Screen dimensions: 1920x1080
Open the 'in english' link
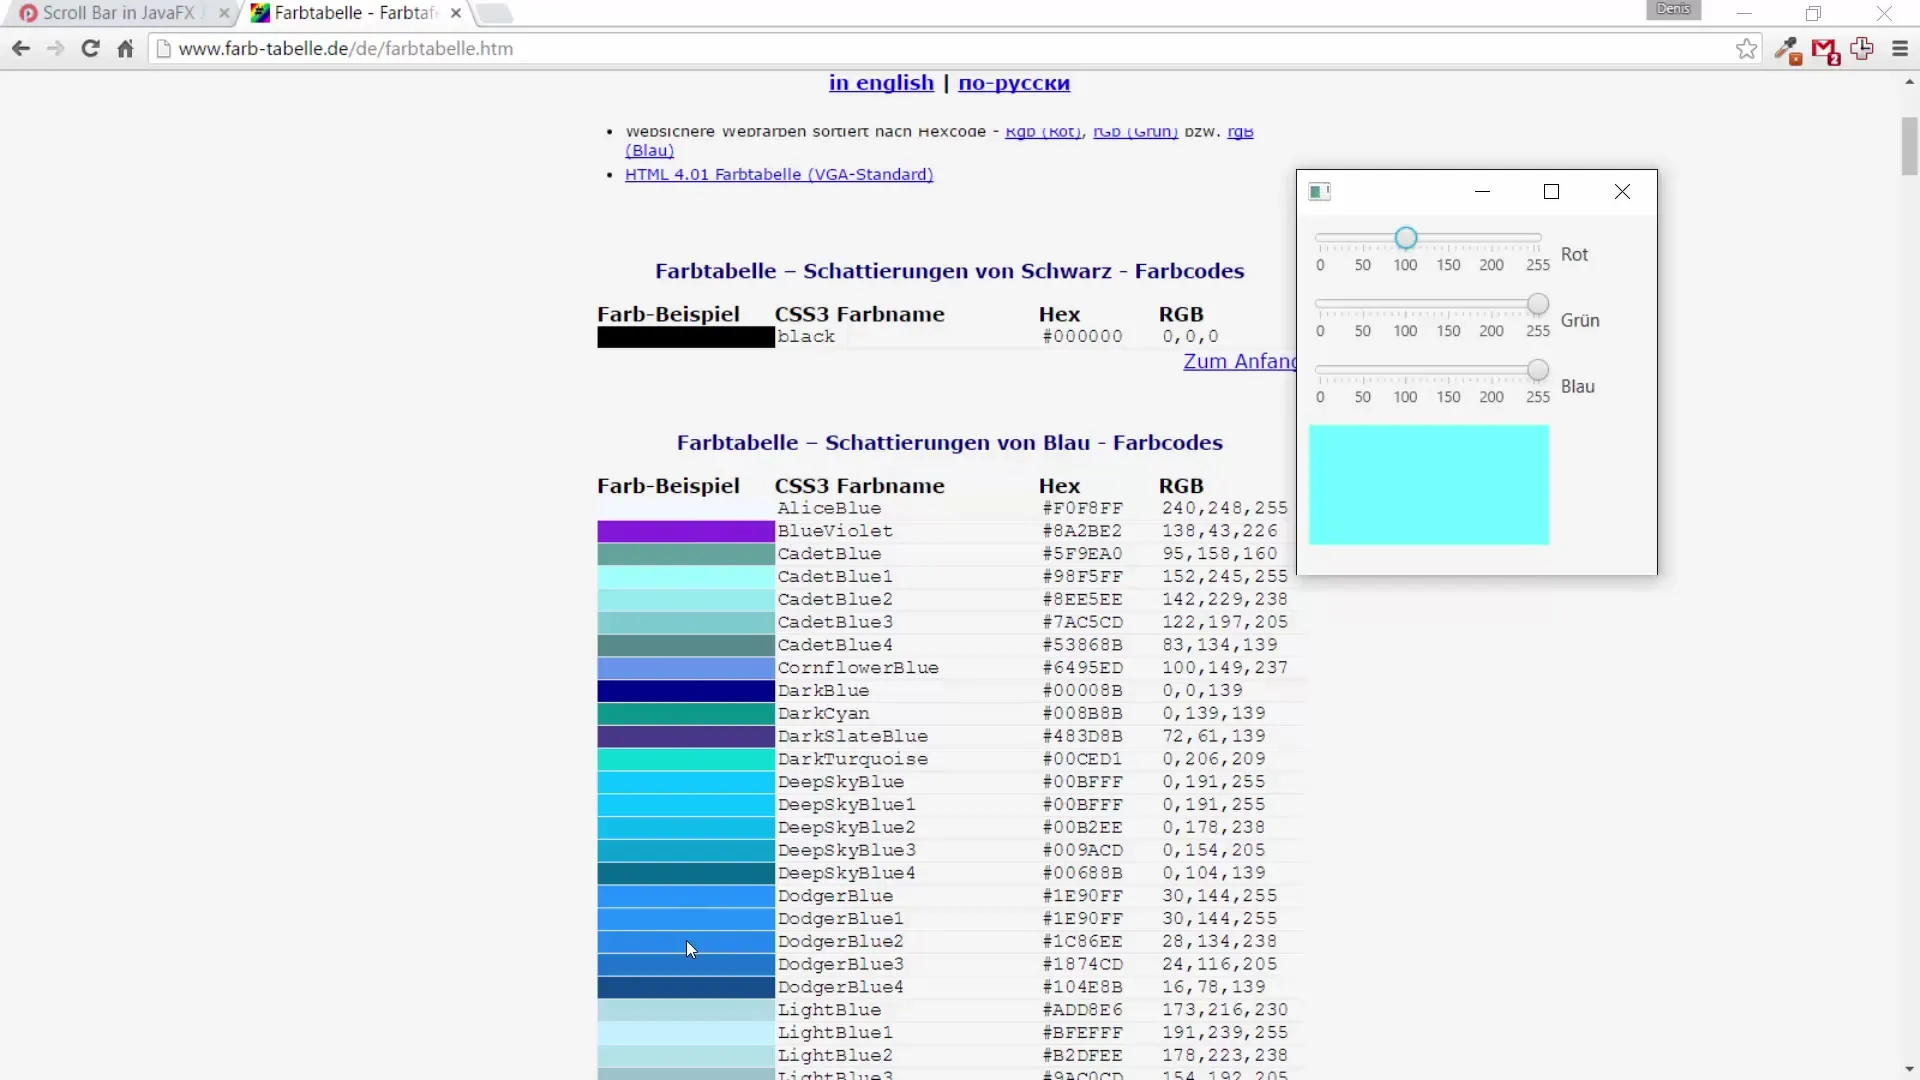pyautogui.click(x=881, y=83)
